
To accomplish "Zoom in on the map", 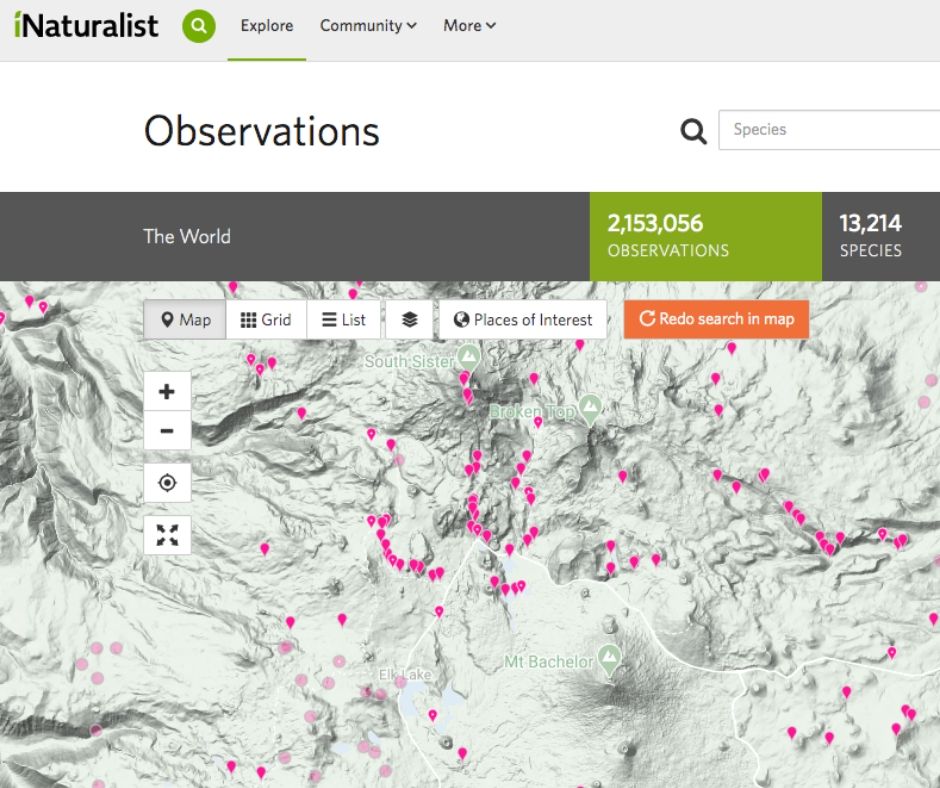I will coord(167,391).
